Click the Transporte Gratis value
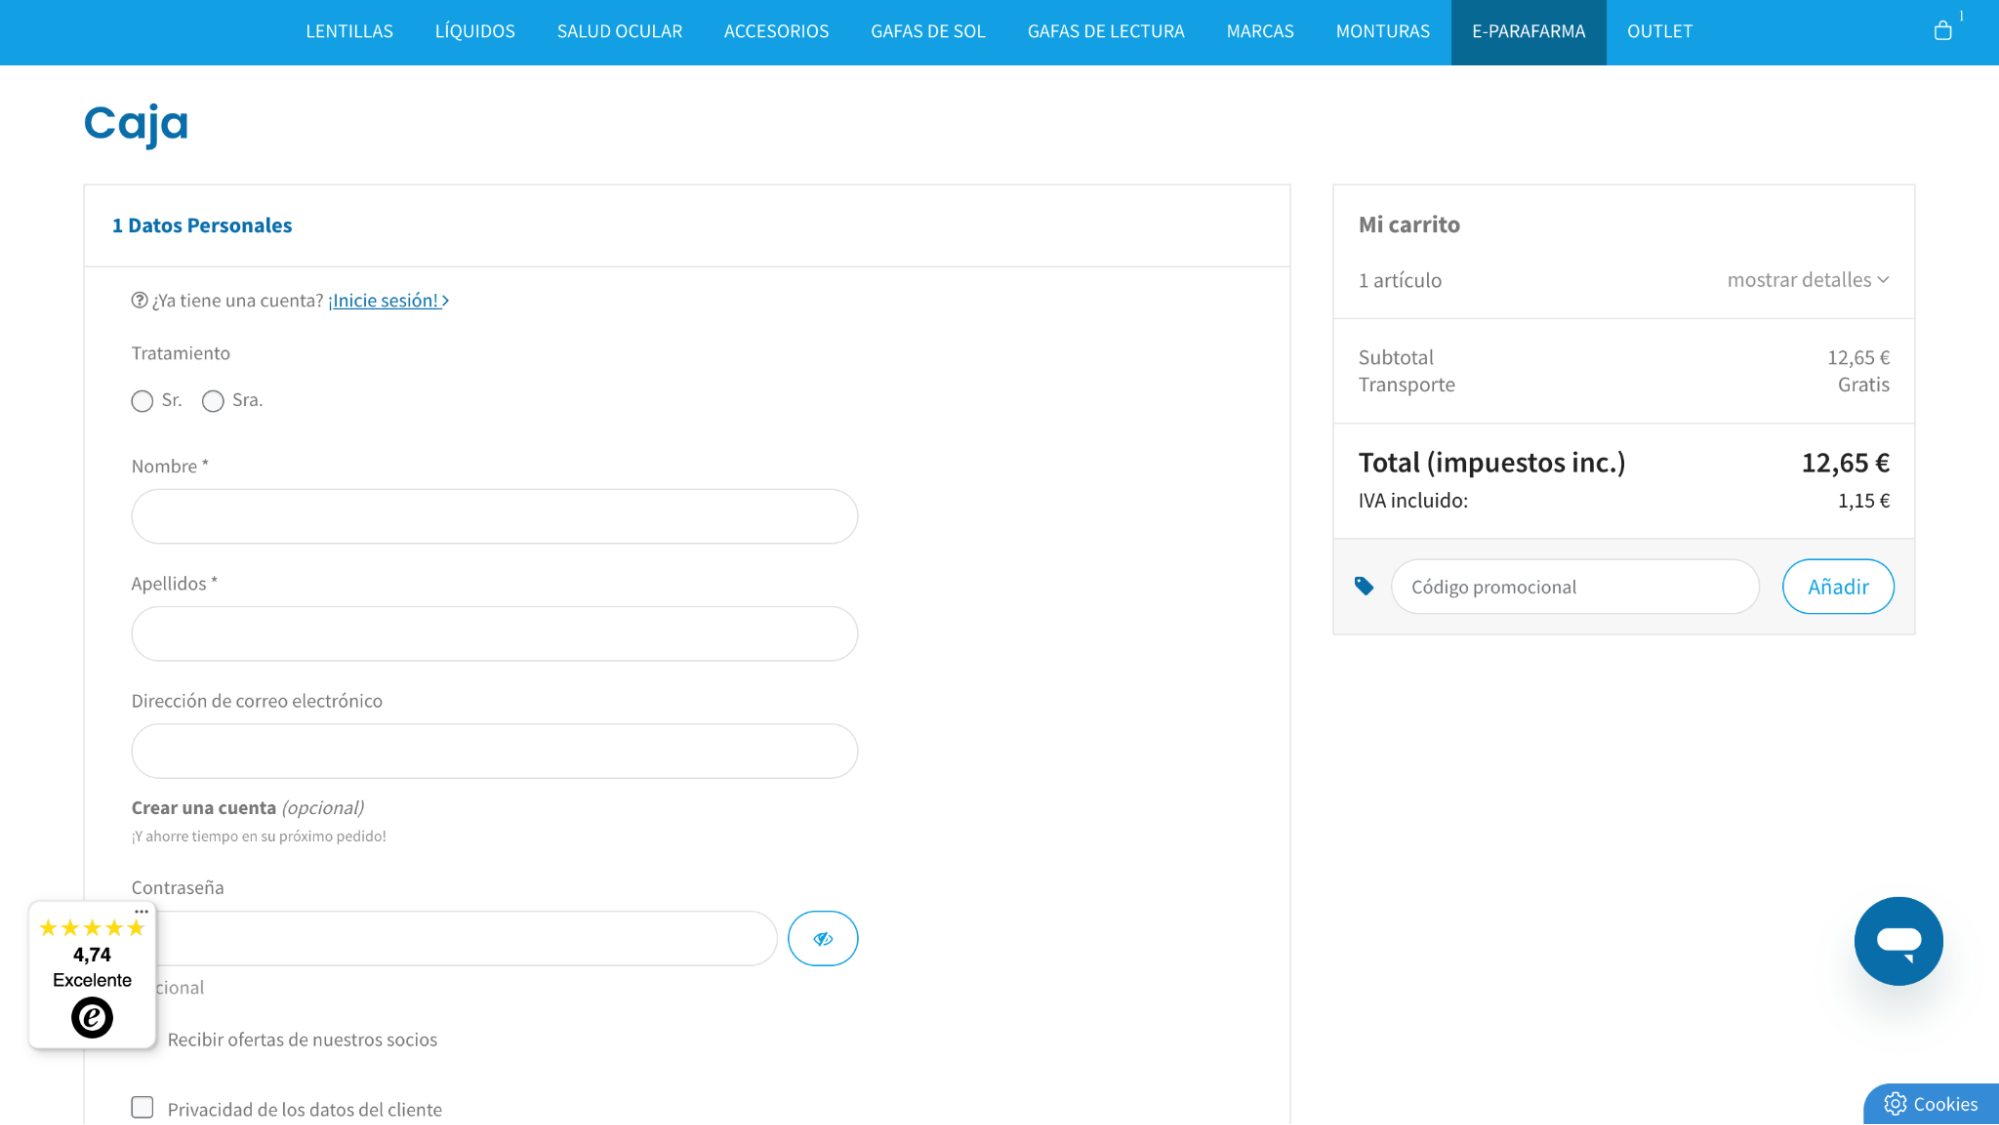The width and height of the screenshot is (1999, 1125). [1863, 384]
